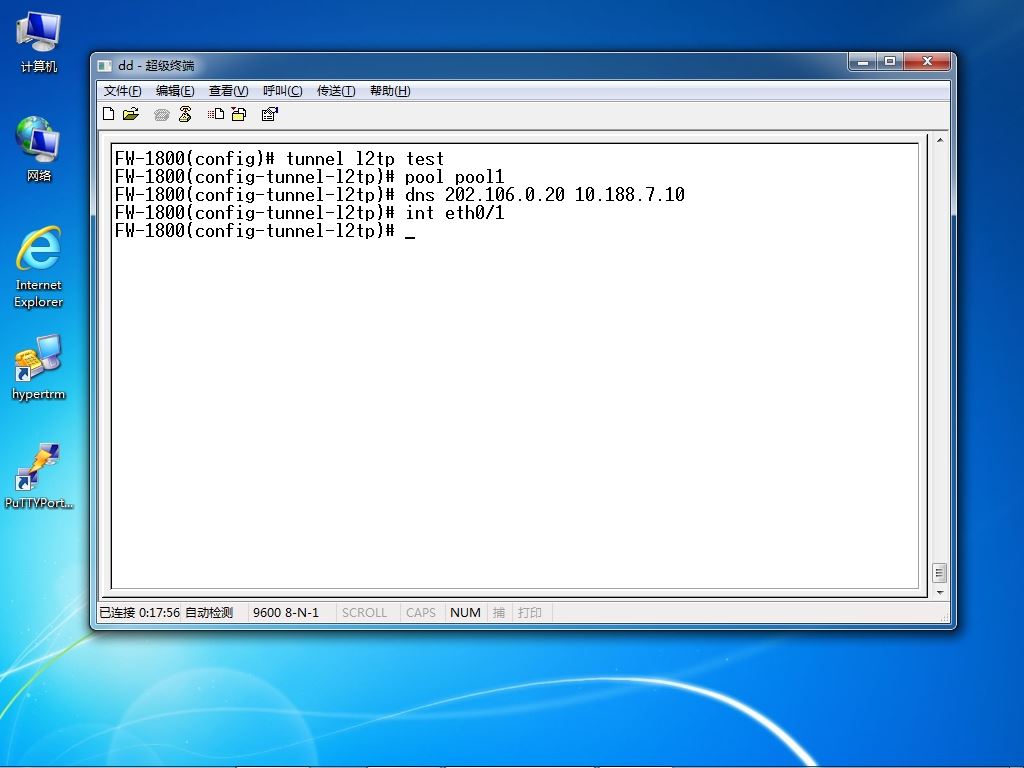Click the NUM indicator in status bar

465,613
